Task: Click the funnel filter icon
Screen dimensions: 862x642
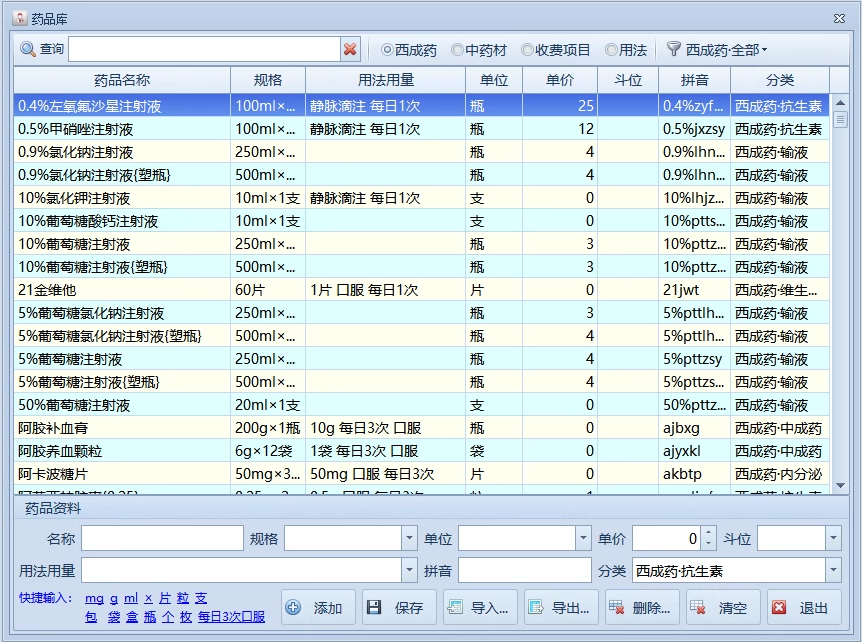Action: pyautogui.click(x=673, y=49)
